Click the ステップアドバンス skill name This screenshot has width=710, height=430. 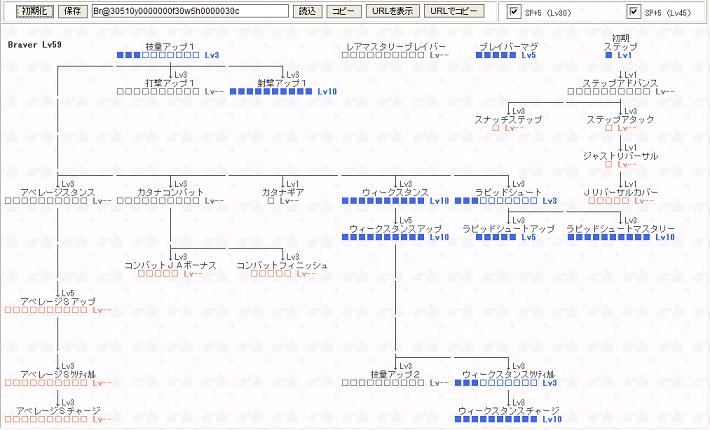point(620,83)
